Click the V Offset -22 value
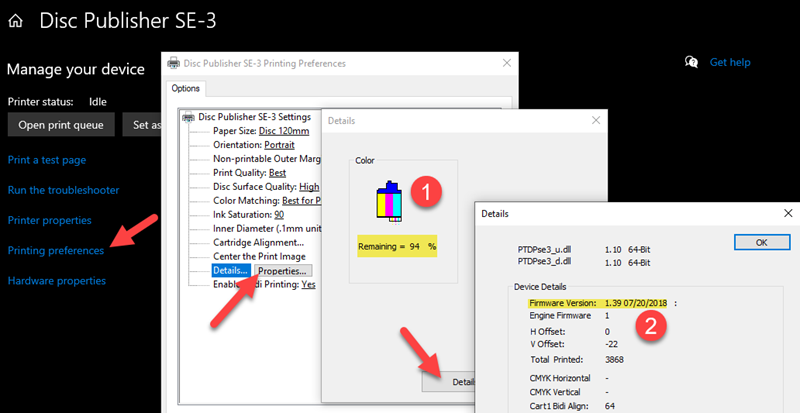This screenshot has height=413, width=800. pos(613,344)
